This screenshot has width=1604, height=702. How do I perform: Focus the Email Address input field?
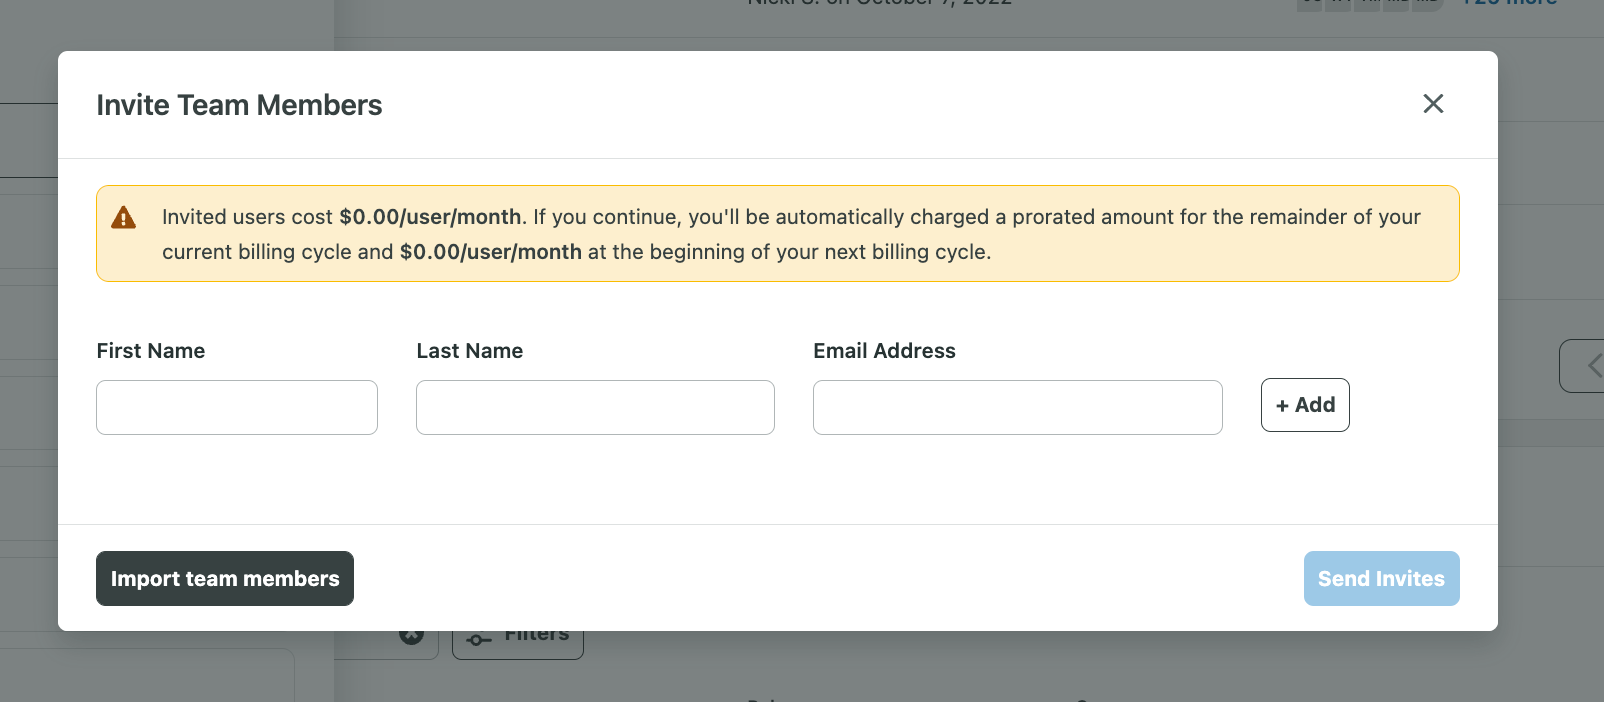click(x=1017, y=407)
